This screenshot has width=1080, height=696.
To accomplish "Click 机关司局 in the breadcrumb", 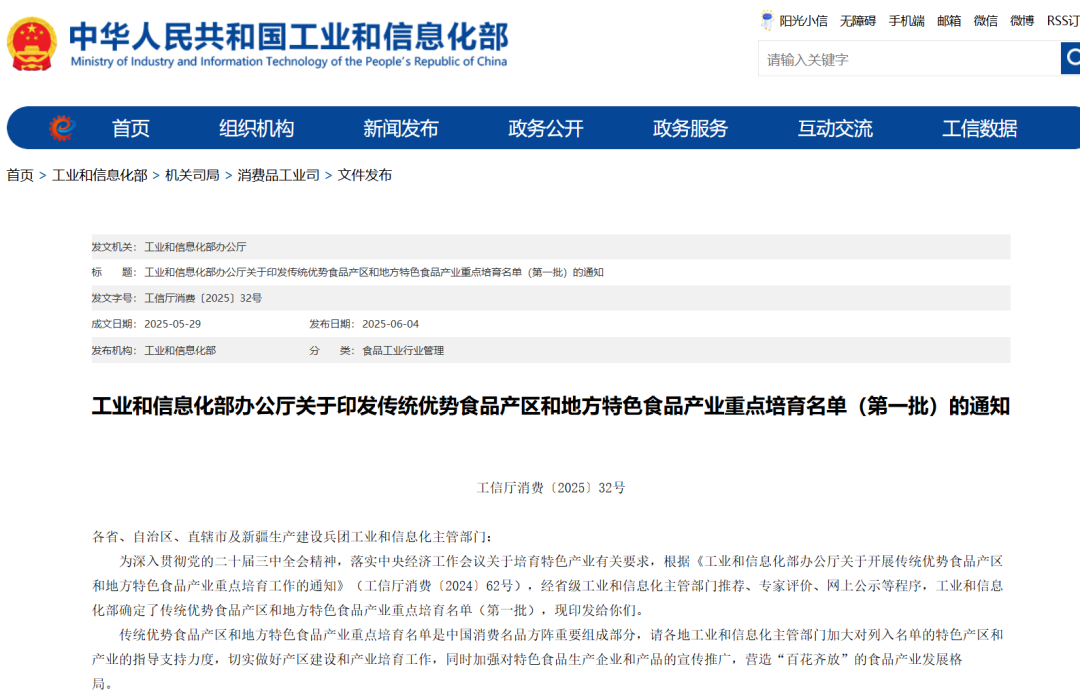I will pos(192,175).
